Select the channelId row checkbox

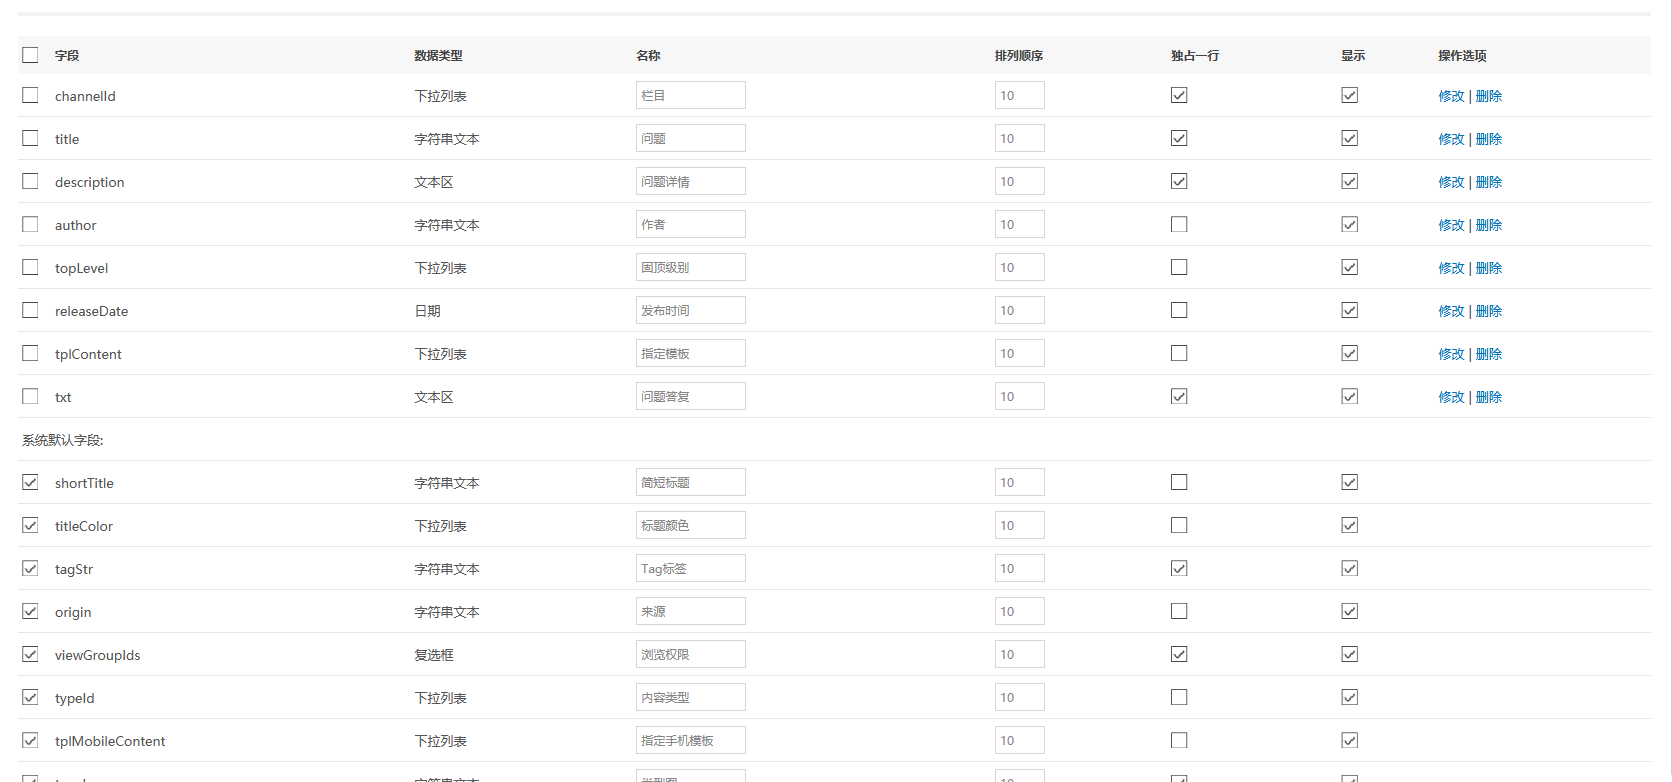click(x=30, y=95)
